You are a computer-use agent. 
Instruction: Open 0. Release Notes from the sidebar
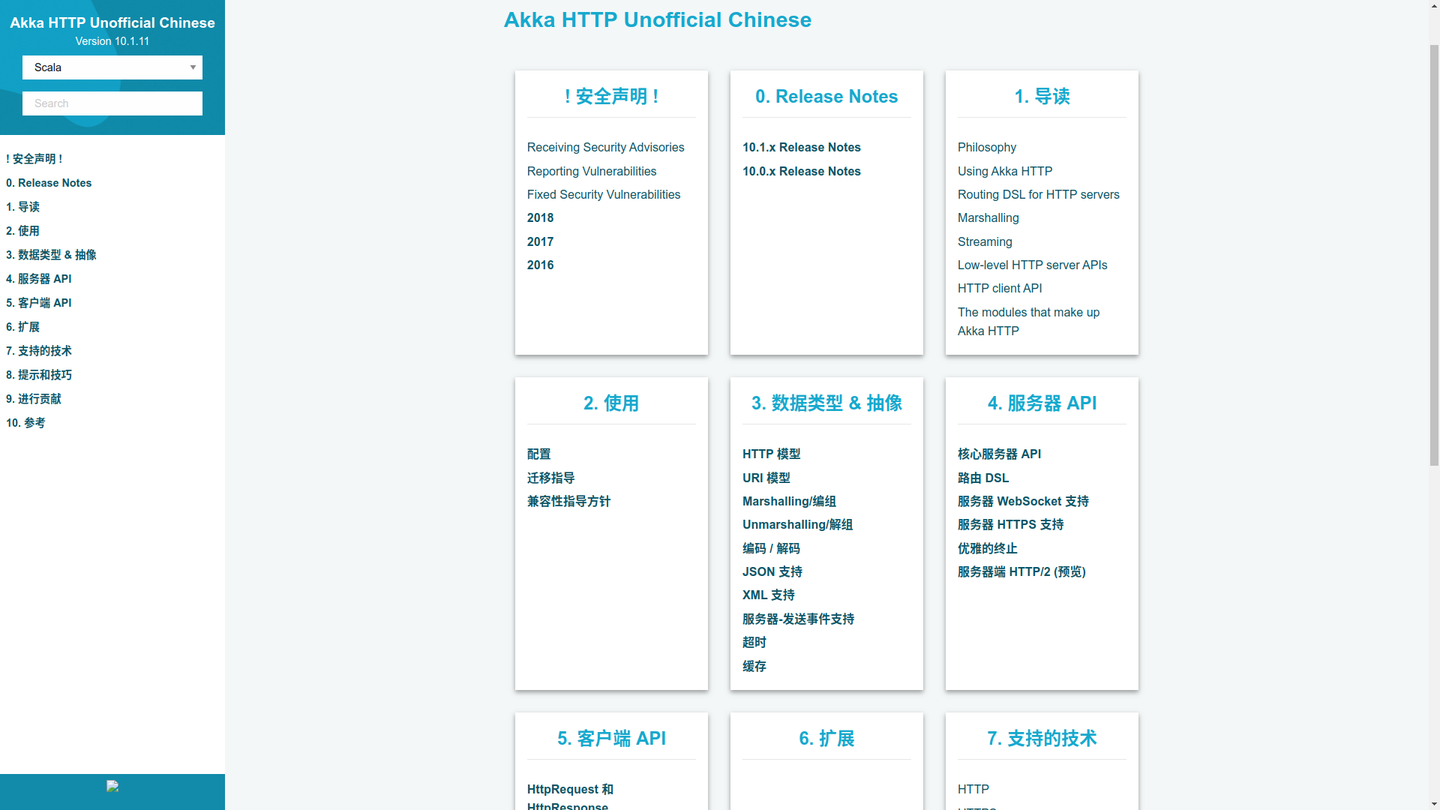point(48,182)
